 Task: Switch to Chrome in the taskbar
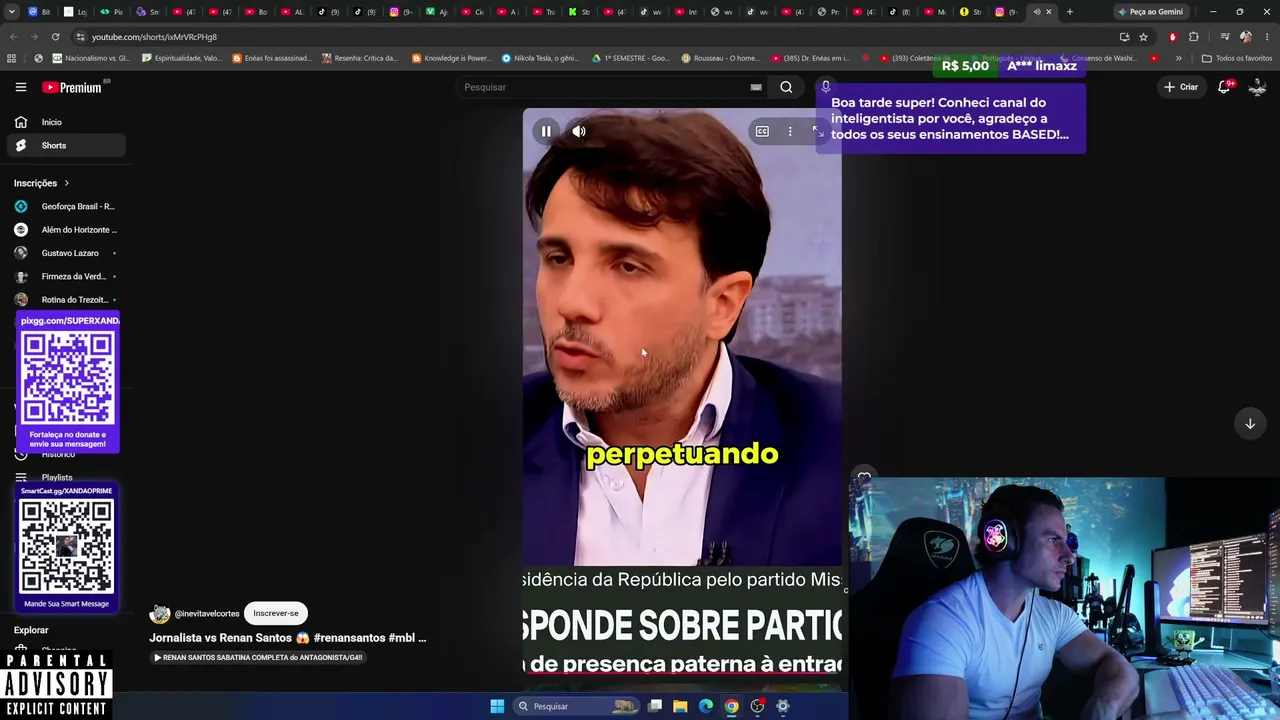click(x=732, y=706)
